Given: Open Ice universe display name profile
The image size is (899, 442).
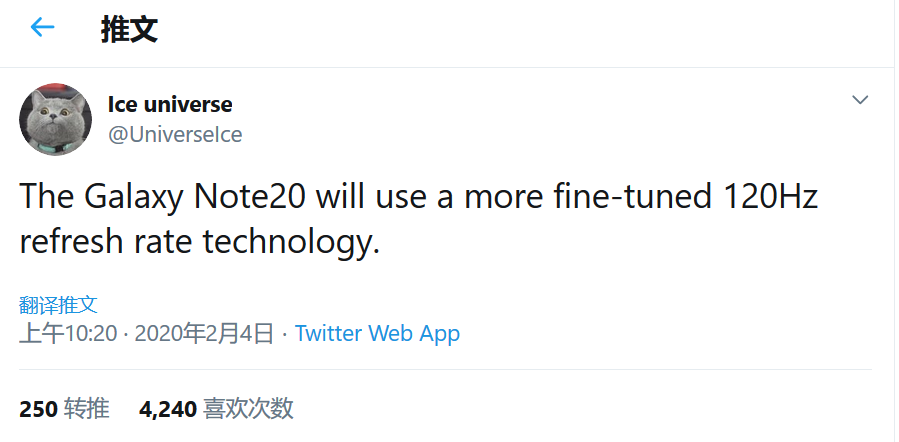Looking at the screenshot, I should (x=170, y=104).
